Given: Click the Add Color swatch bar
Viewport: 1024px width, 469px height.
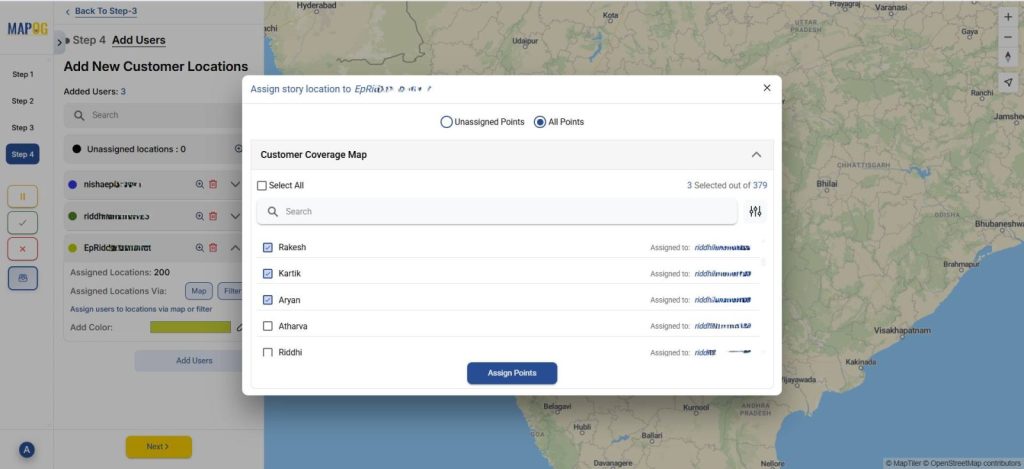Looking at the screenshot, I should [190, 327].
